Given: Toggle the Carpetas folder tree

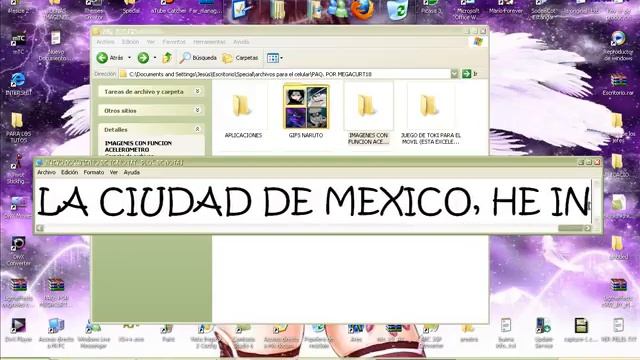Looking at the screenshot, I should (240, 58).
